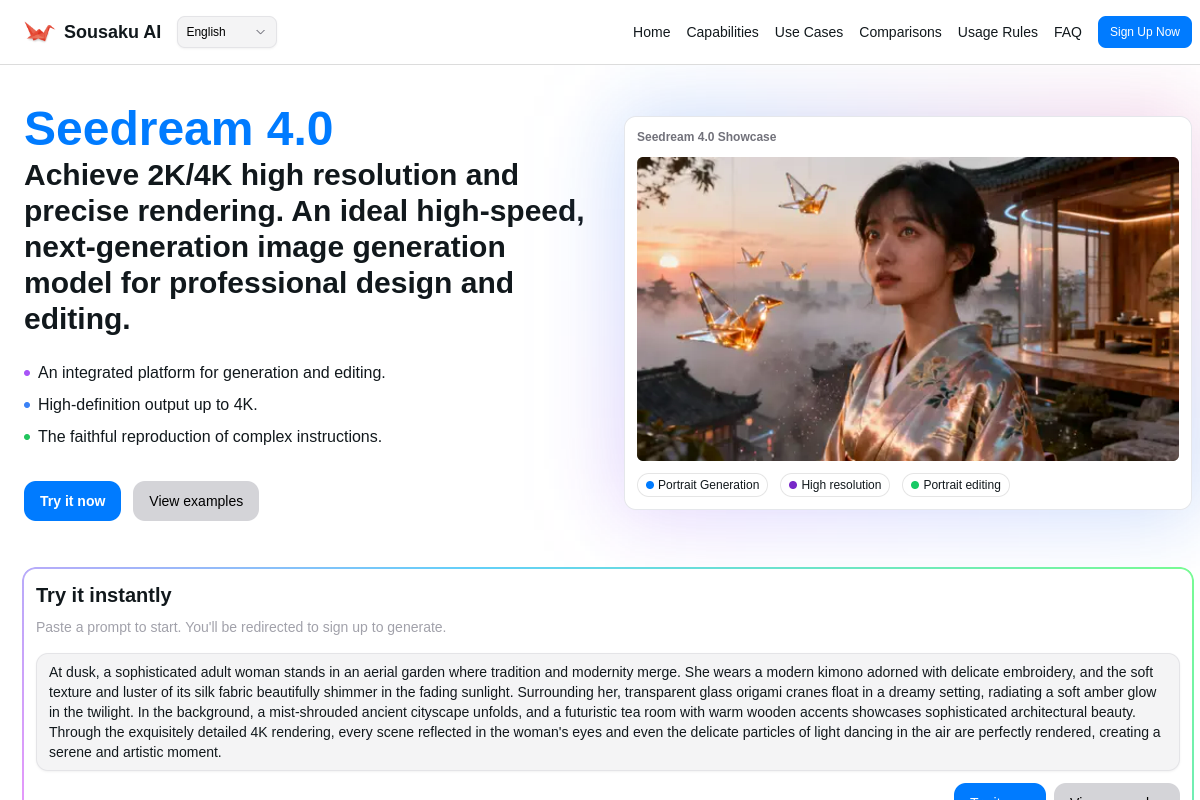This screenshot has width=1200, height=800.
Task: Click the Seedream 4.0 heading title
Action: click(178, 129)
